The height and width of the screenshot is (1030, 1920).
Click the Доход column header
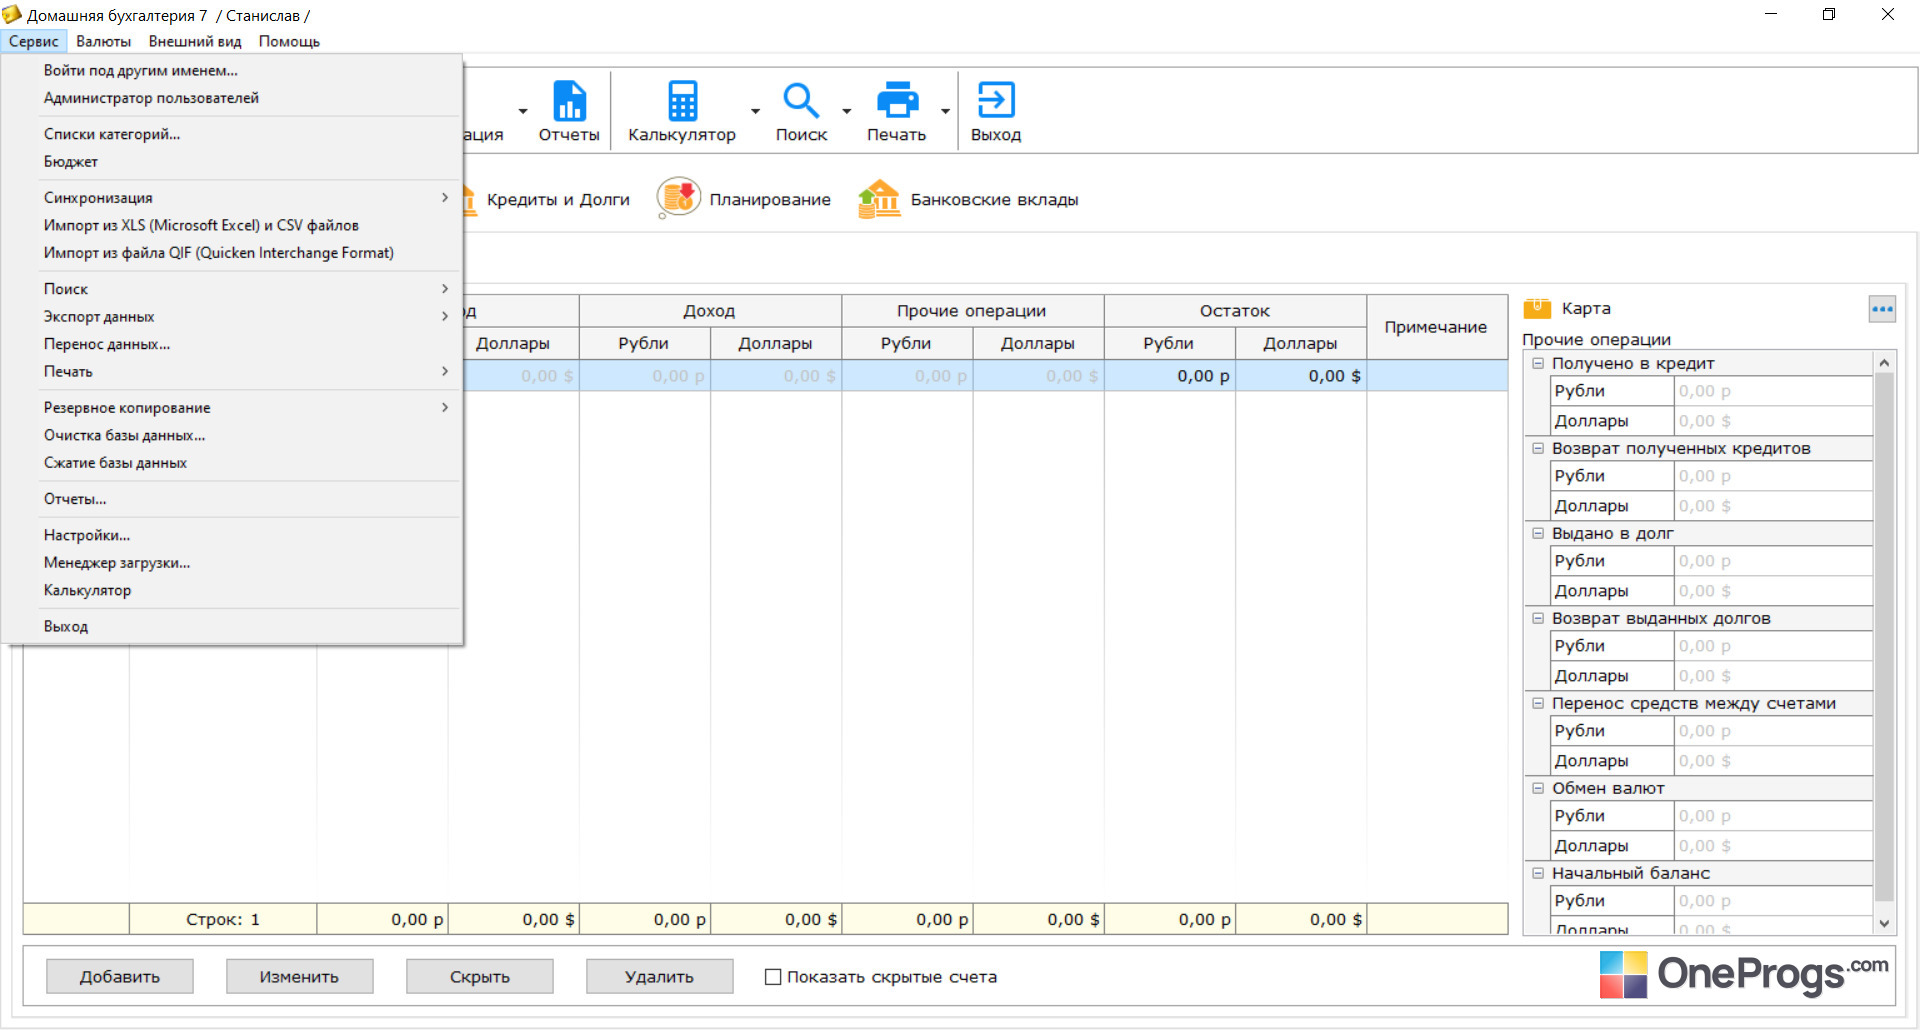710,311
